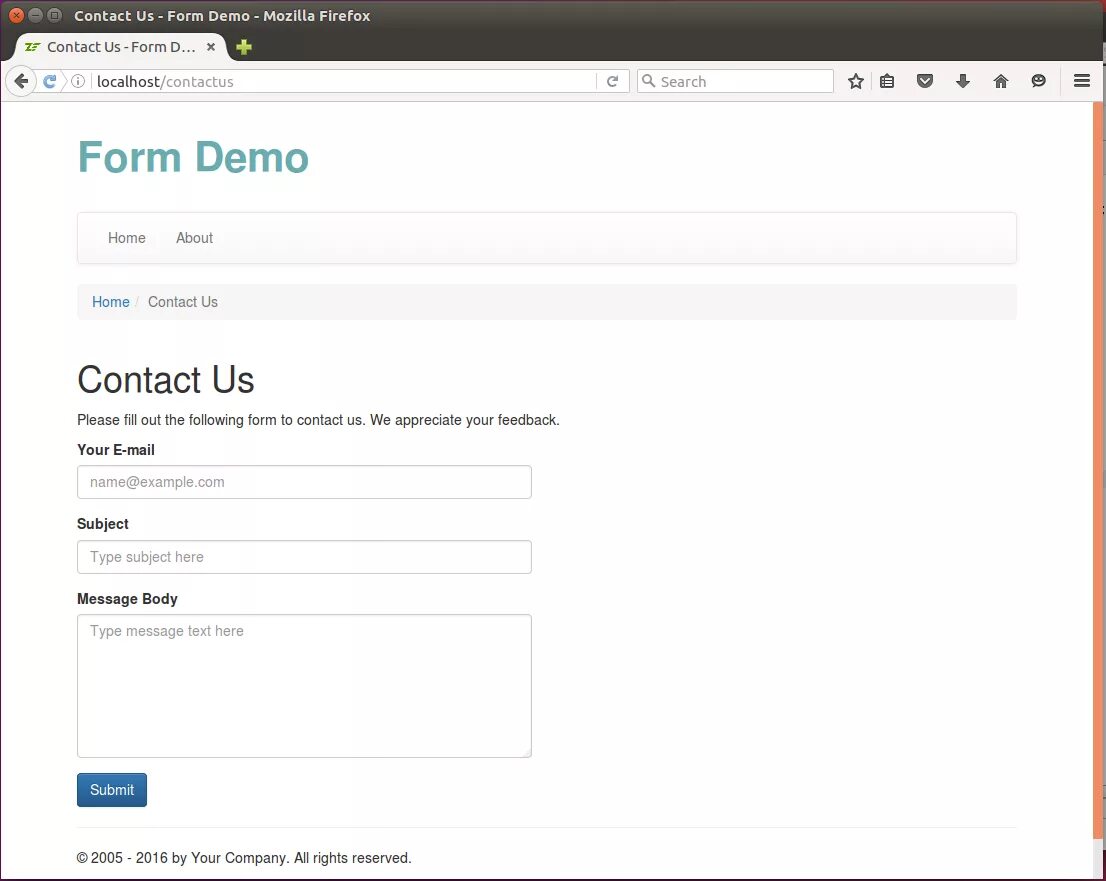
Task: Click the Your E-mail label
Action: (116, 450)
